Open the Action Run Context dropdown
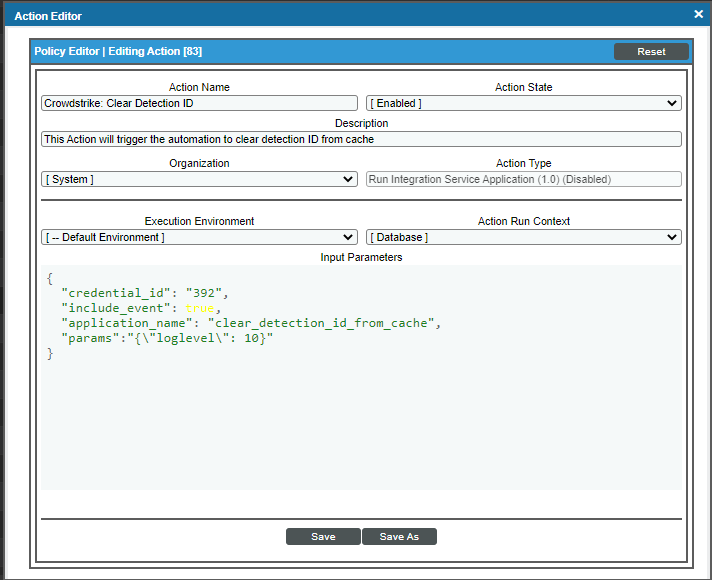Viewport: 712px width, 580px height. [x=524, y=237]
